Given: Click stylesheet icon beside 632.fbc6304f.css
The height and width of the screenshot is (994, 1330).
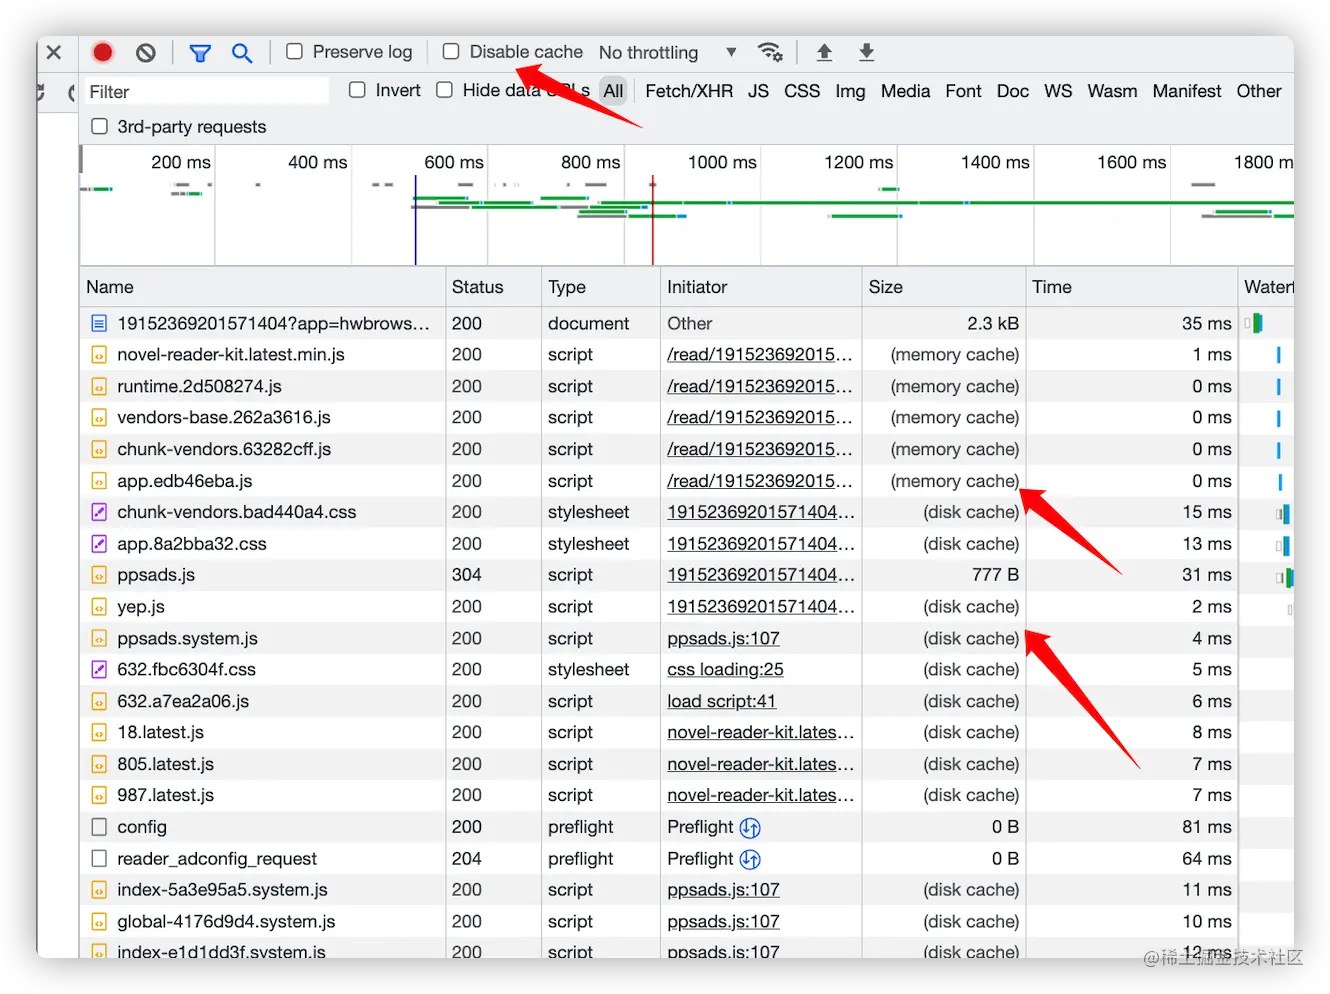Looking at the screenshot, I should pos(99,670).
